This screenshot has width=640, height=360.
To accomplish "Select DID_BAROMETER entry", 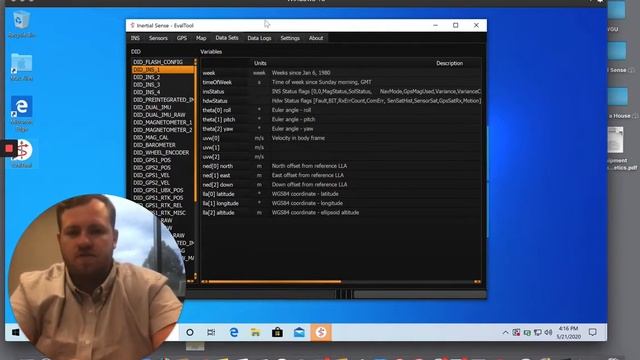I will (x=162, y=145).
